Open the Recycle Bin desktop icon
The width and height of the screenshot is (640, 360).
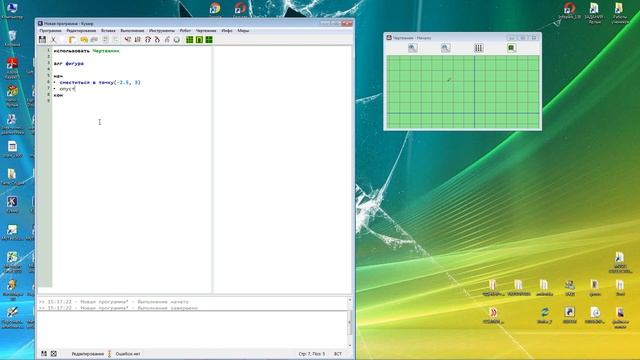point(12,38)
